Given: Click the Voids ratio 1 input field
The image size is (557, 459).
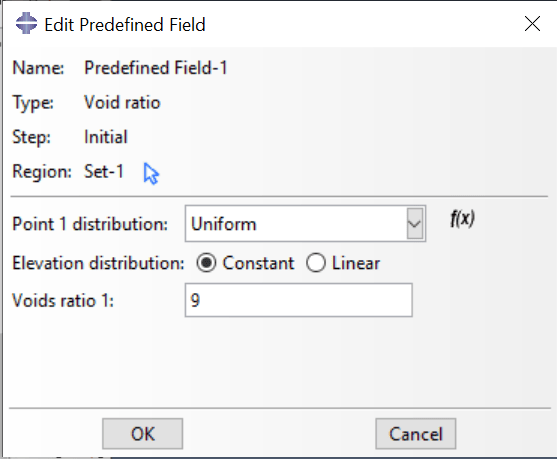Looking at the screenshot, I should pyautogui.click(x=298, y=300).
